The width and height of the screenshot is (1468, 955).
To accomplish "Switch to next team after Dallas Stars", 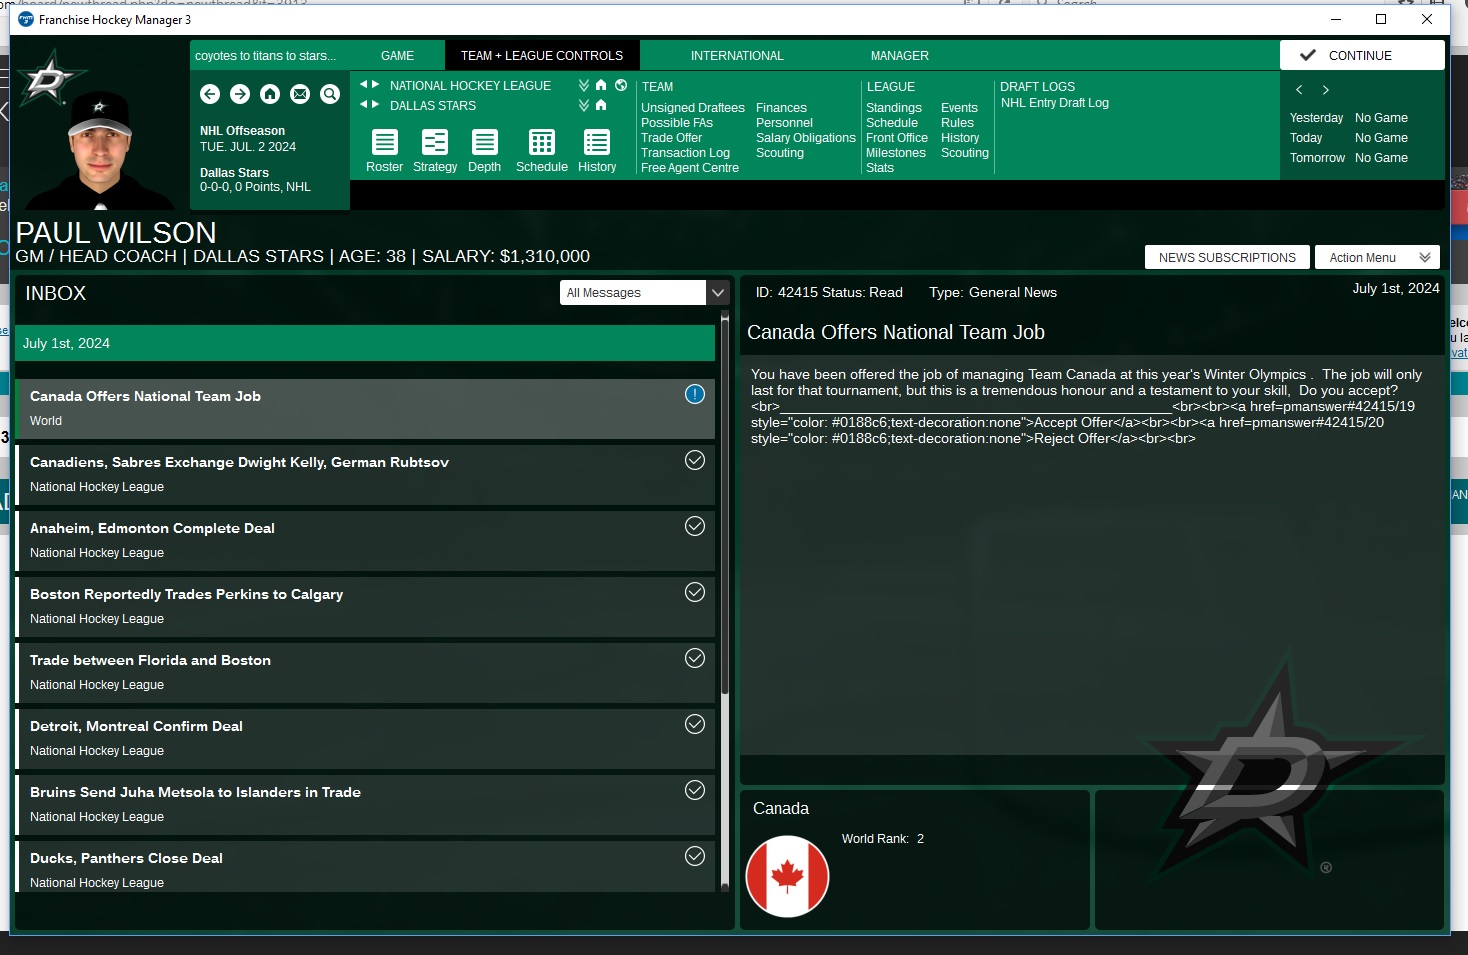I will click(x=376, y=104).
